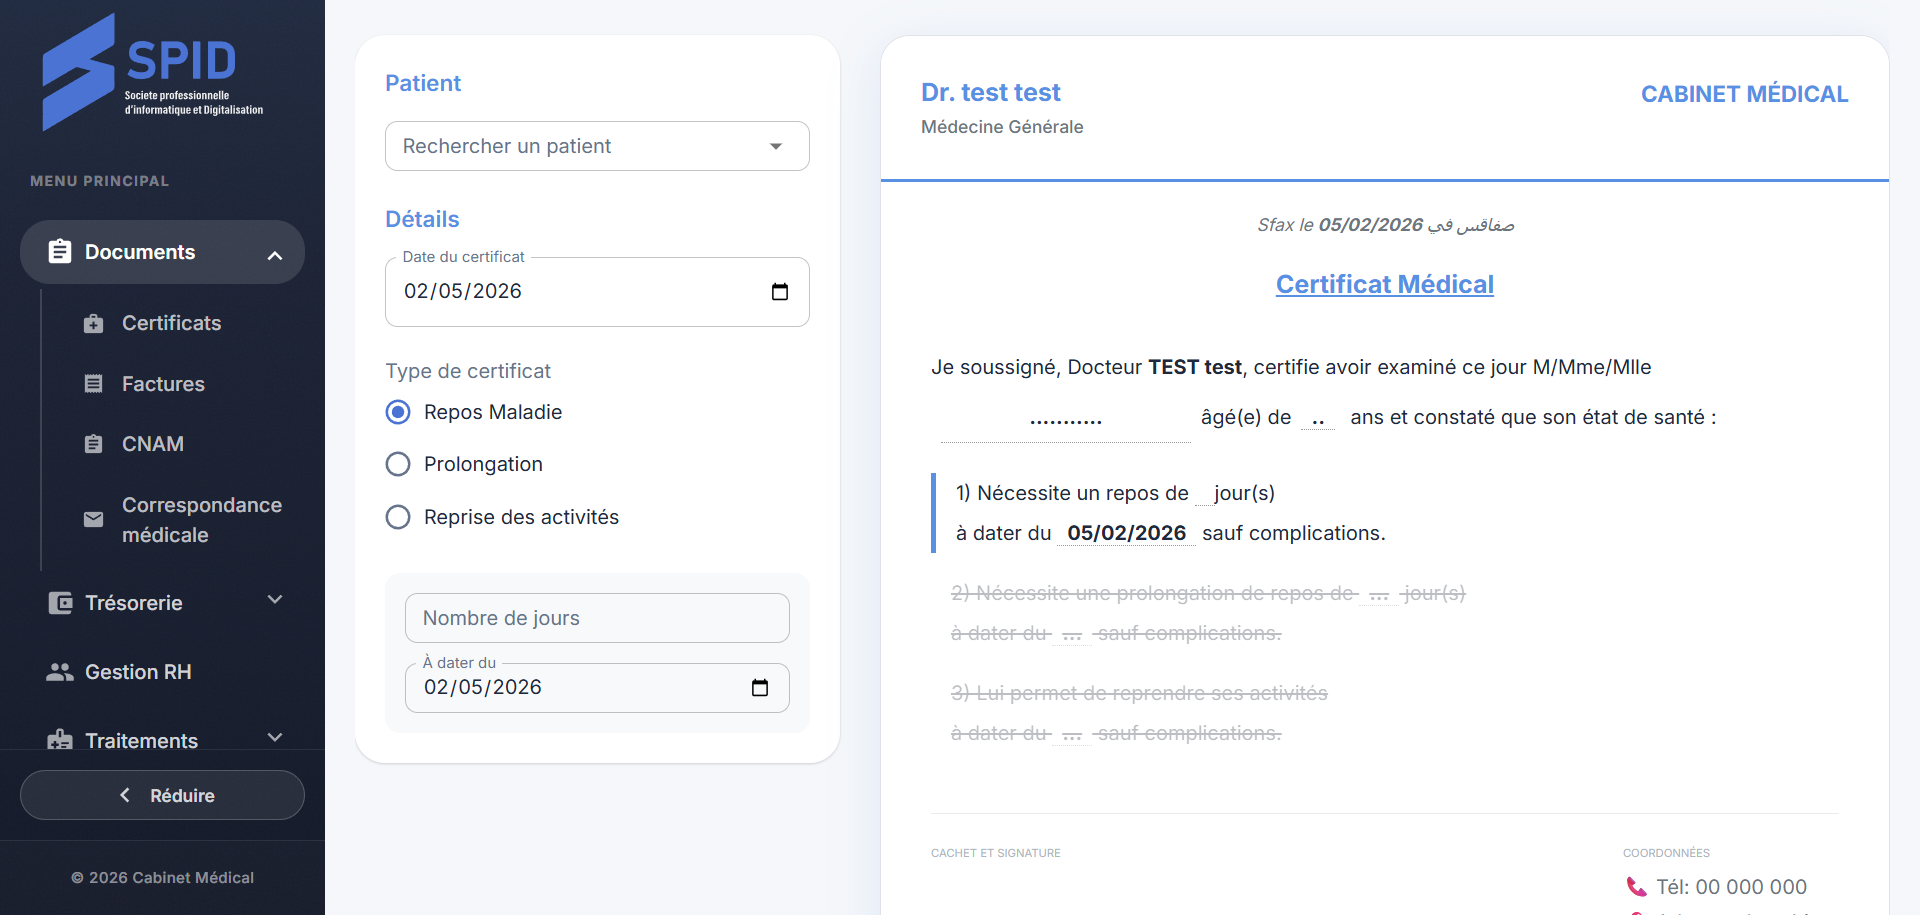Viewport: 1920px width, 915px height.
Task: Open the CNAM menu entry
Action: [152, 444]
